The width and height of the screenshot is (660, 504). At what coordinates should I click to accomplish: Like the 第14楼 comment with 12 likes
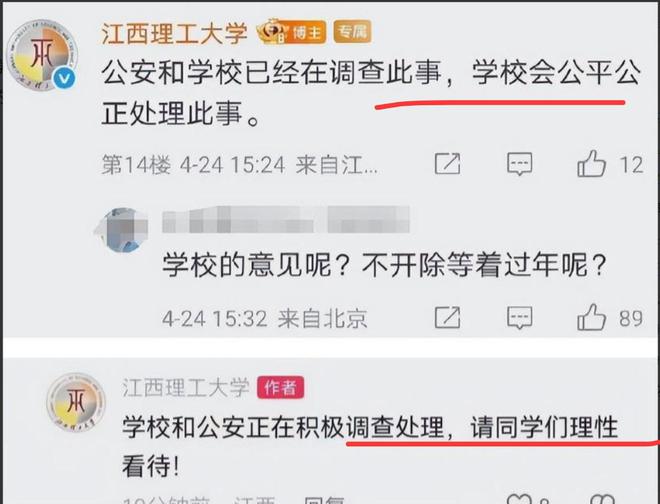point(591,163)
